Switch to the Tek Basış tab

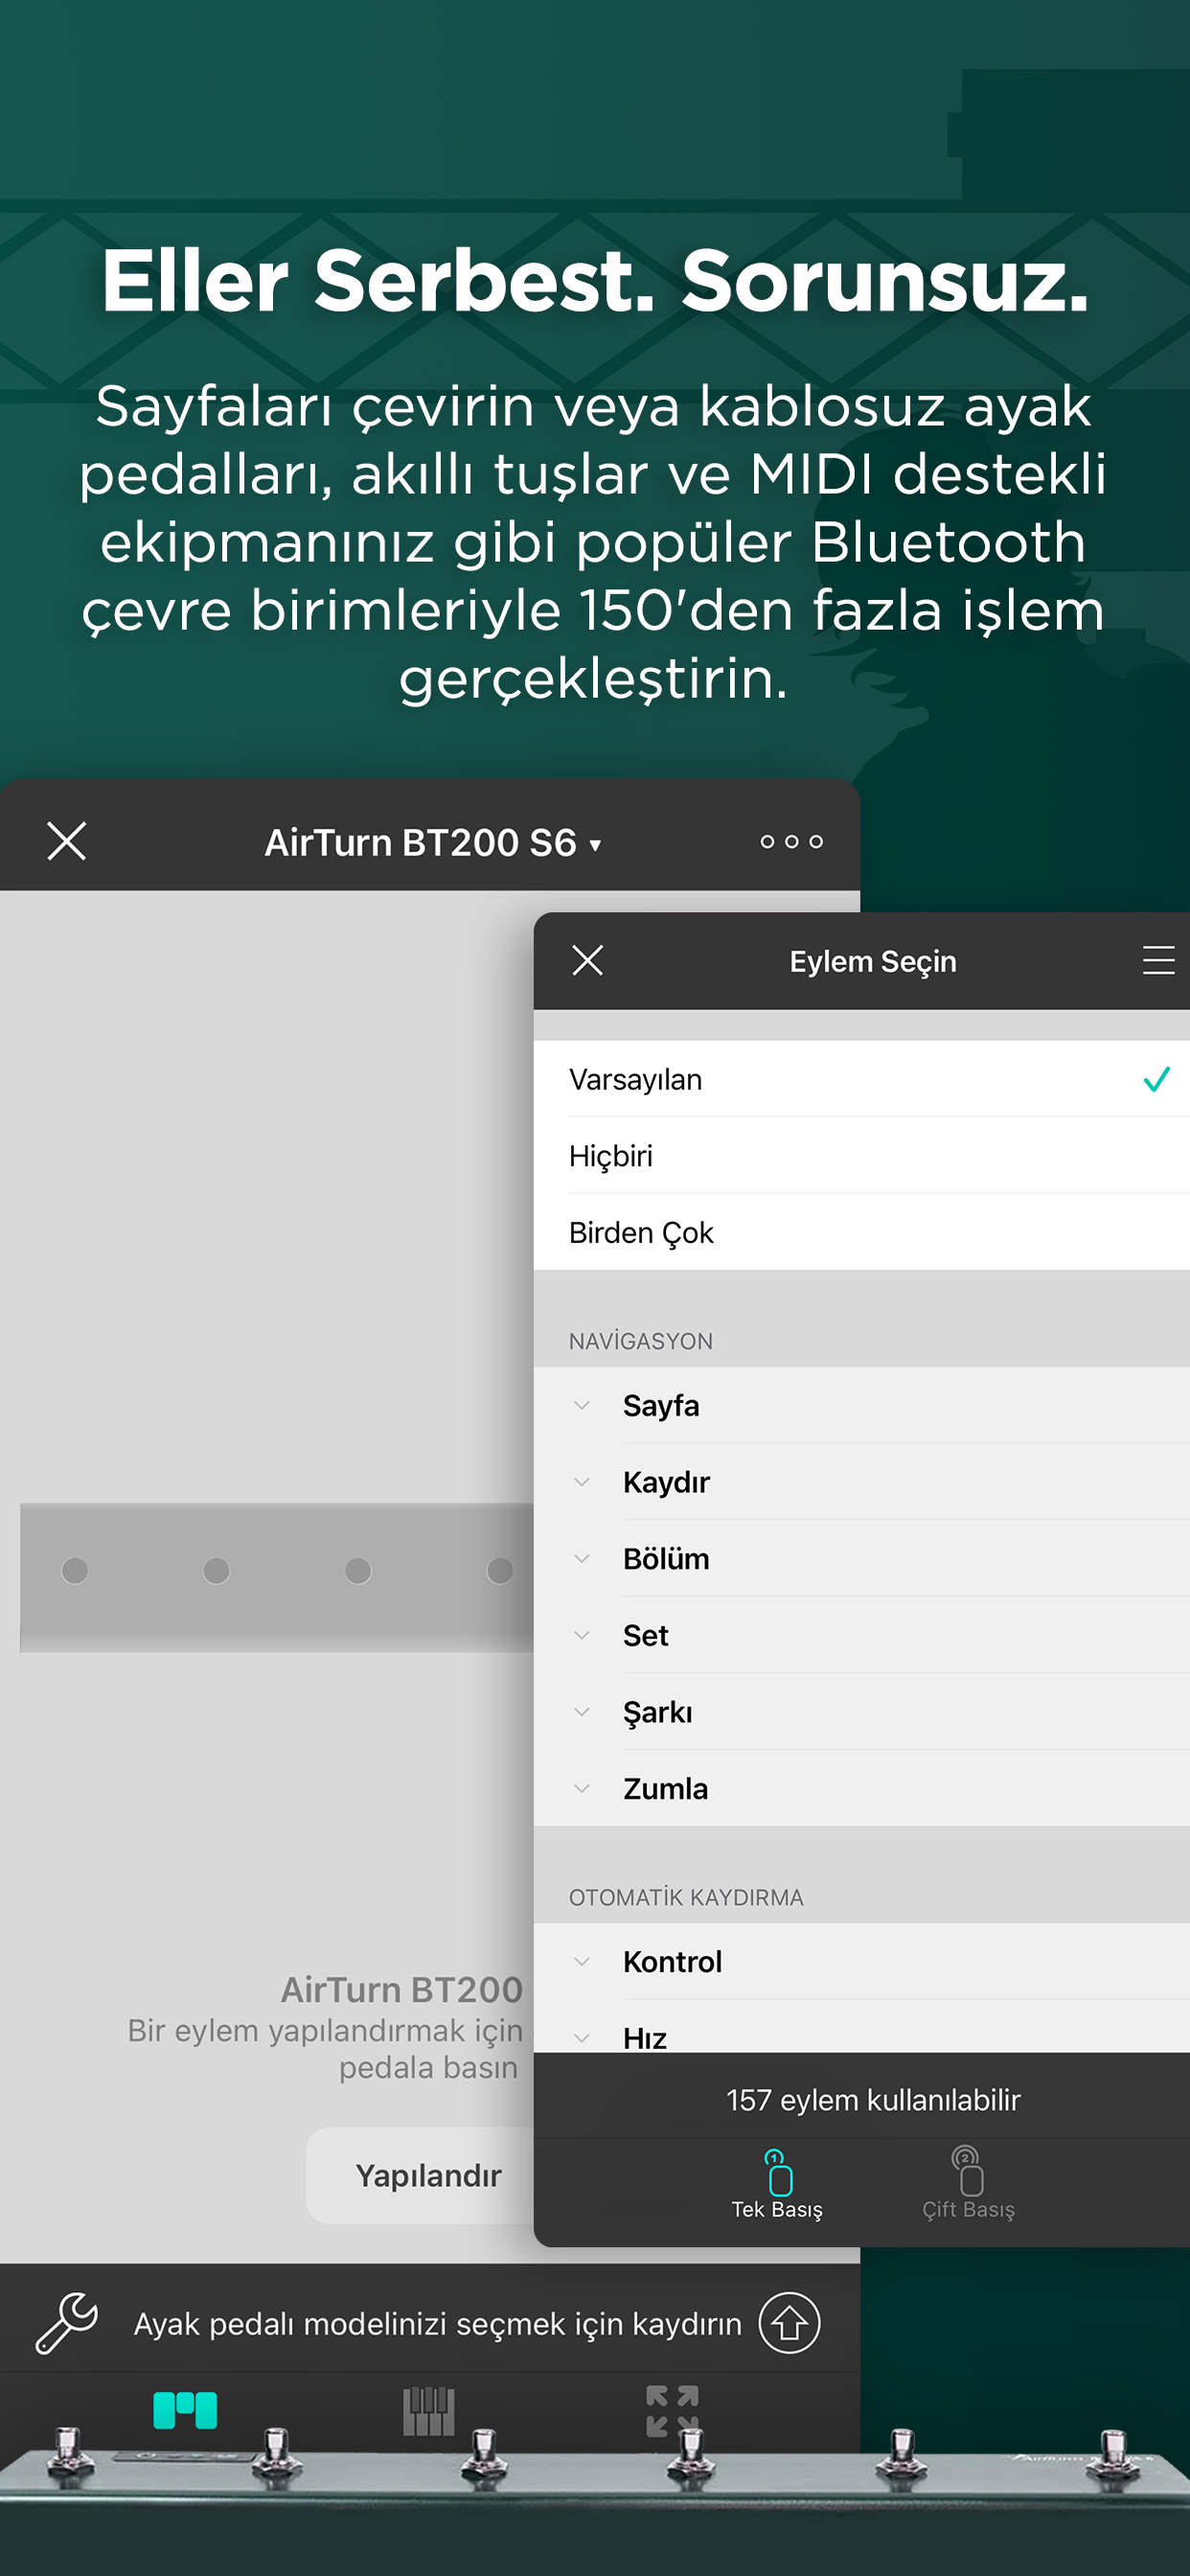pyautogui.click(x=777, y=2185)
